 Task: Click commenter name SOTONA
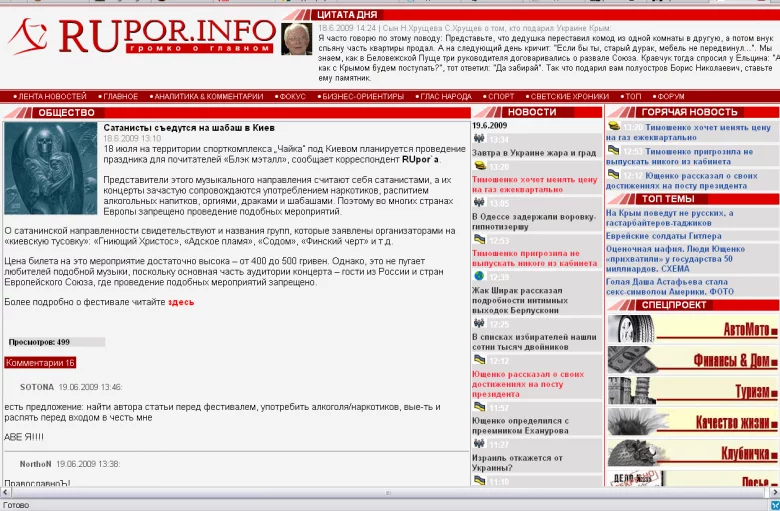(x=37, y=387)
